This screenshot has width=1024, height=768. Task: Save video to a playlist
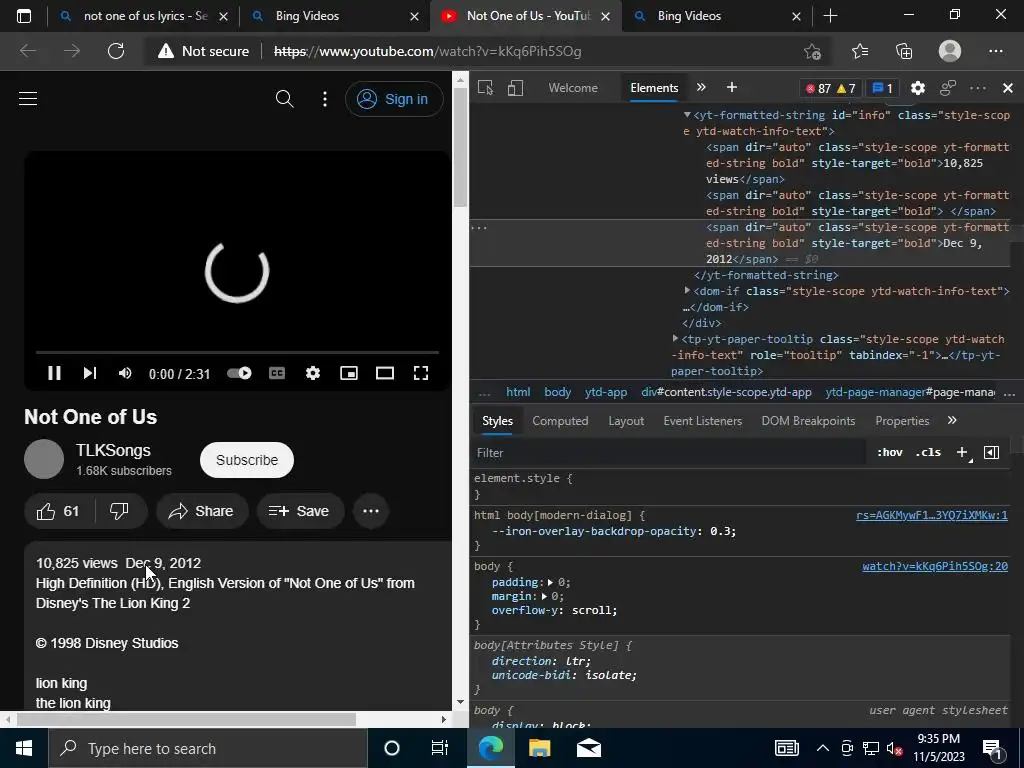coord(298,511)
